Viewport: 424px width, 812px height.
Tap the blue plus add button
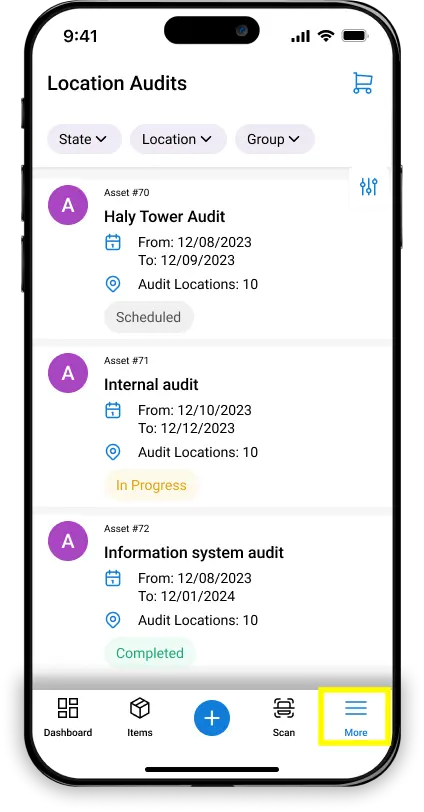[x=212, y=718]
